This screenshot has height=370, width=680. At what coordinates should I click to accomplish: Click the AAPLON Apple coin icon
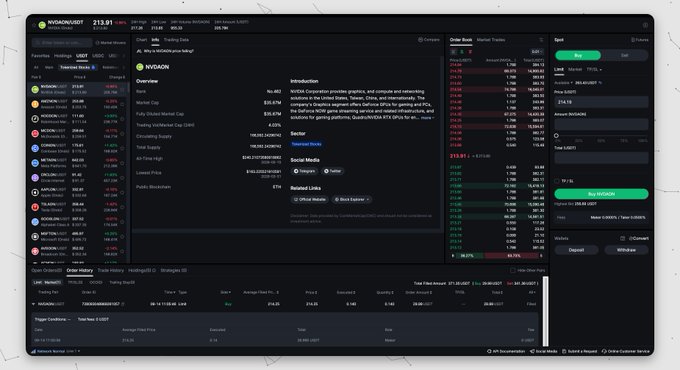35,192
